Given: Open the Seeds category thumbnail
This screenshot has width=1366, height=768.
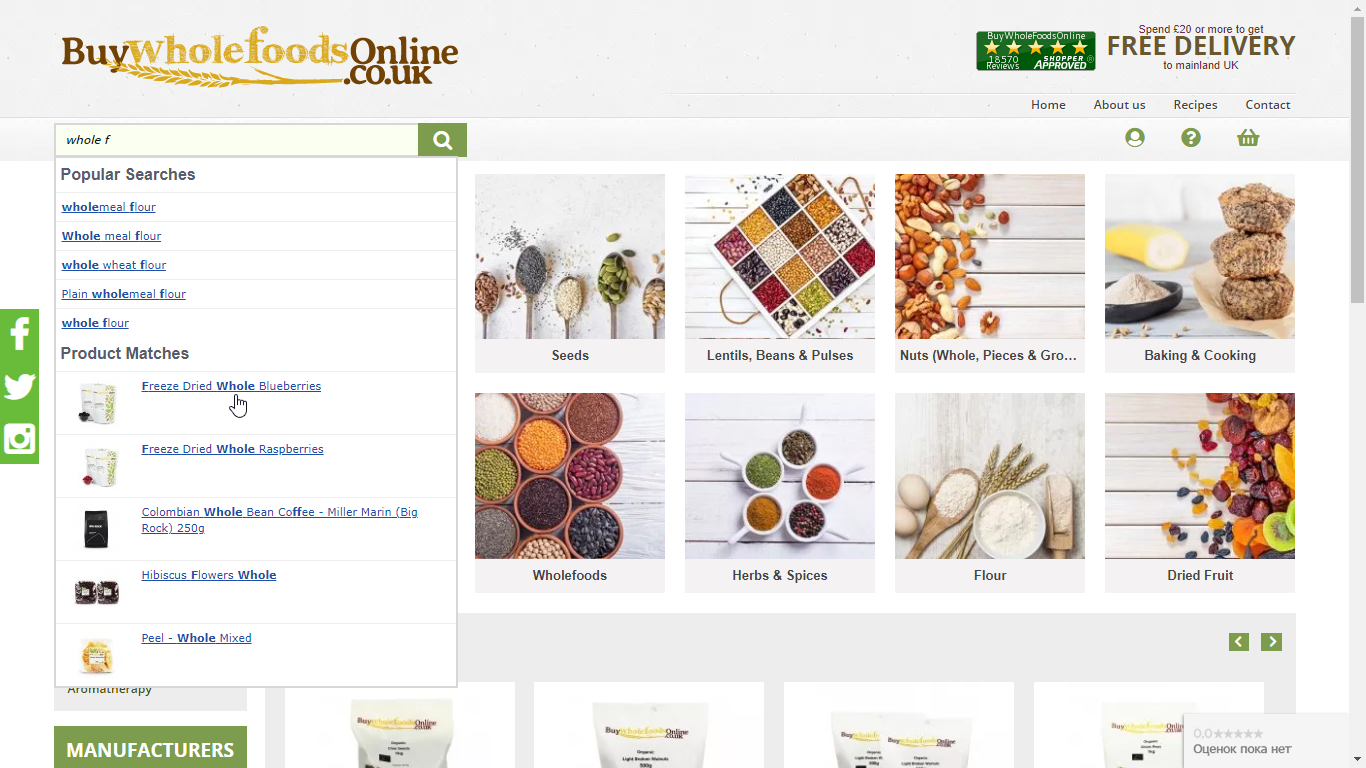Looking at the screenshot, I should point(570,273).
